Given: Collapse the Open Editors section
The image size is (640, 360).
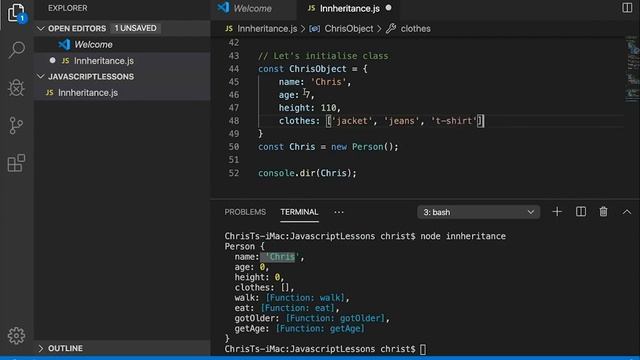Looking at the screenshot, I should click(40, 28).
